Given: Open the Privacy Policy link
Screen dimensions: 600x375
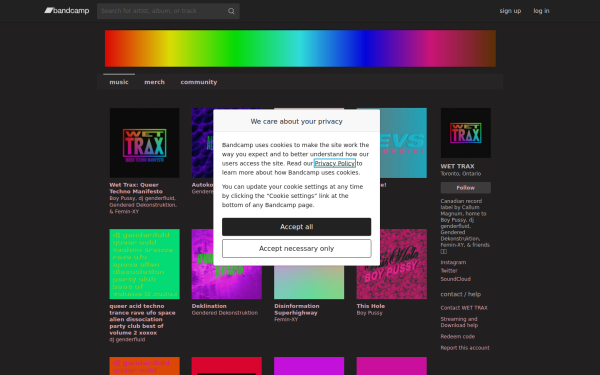Looking at the screenshot, I should [x=335, y=163].
